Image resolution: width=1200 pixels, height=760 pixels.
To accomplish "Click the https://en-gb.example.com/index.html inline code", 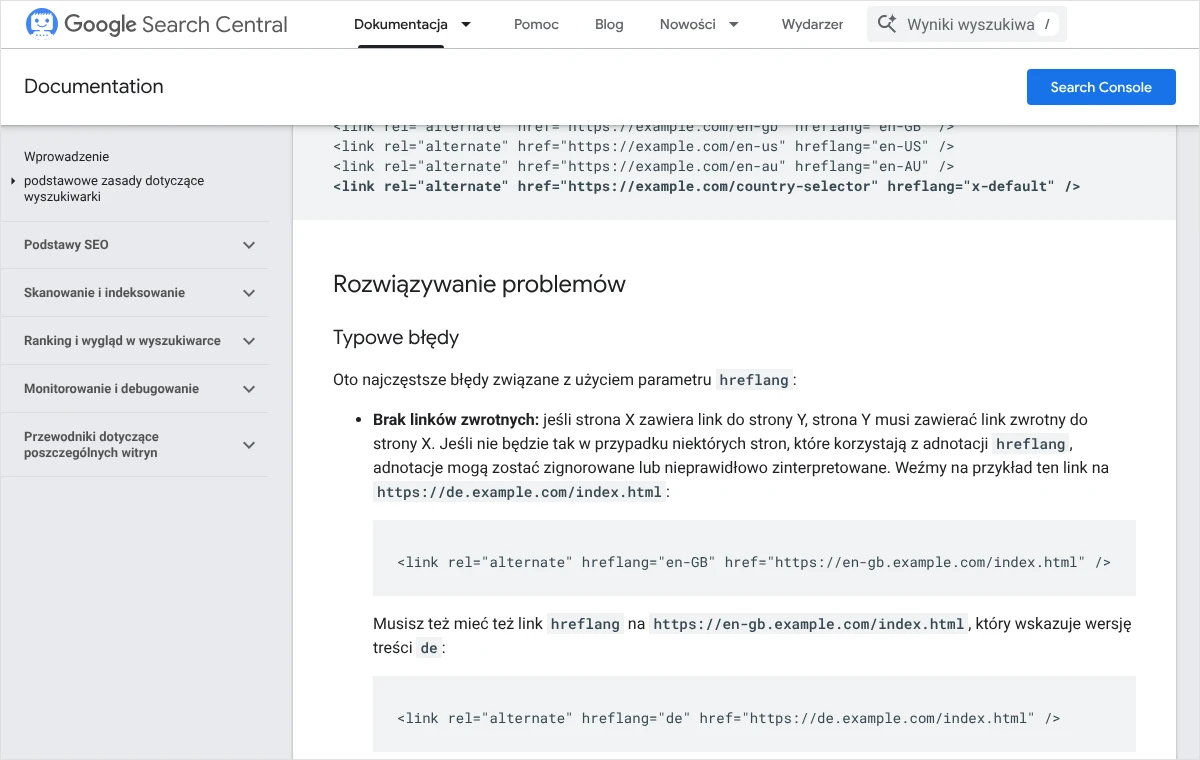I will click(x=808, y=624).
